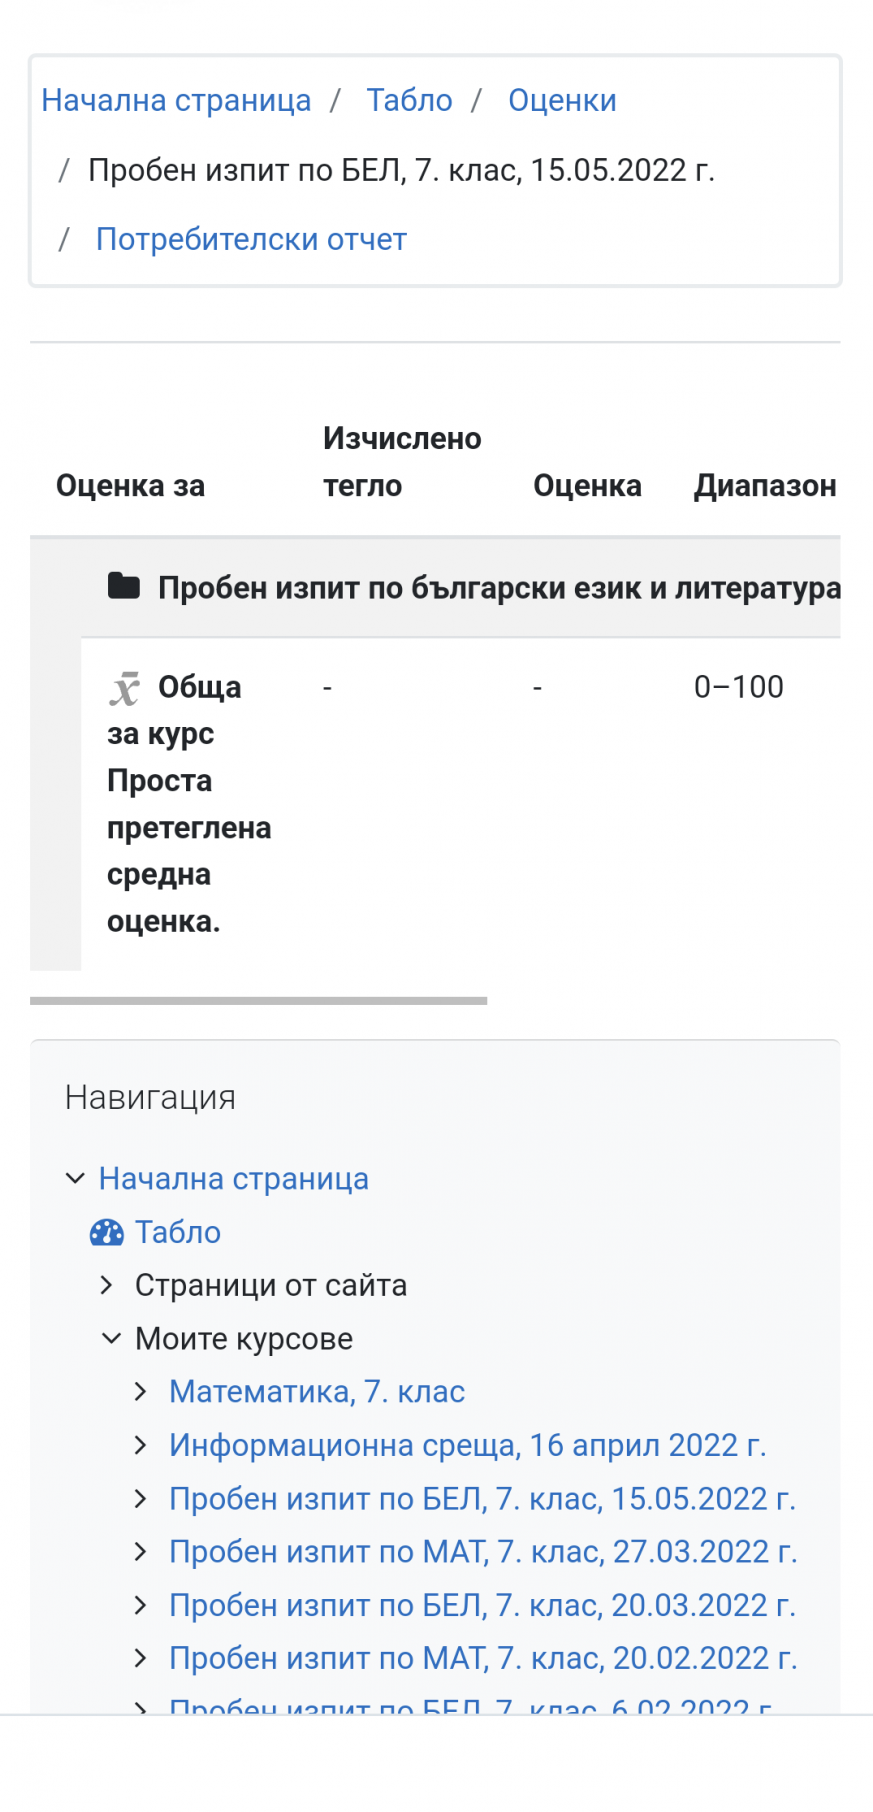Click the horizontal scrollbar under the grades table

258,1000
